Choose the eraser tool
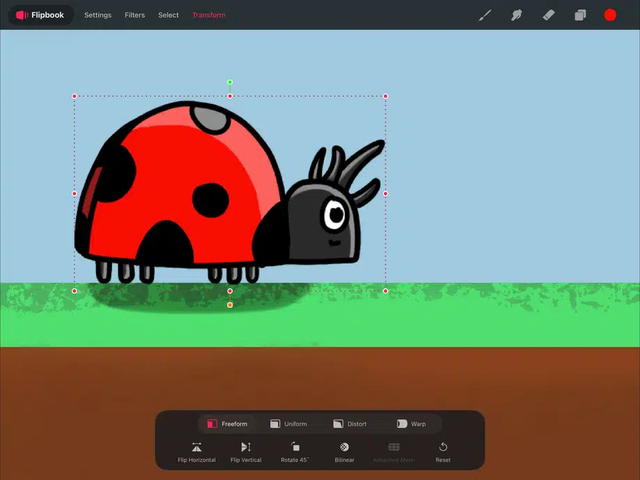The image size is (640, 480). pyautogui.click(x=548, y=15)
